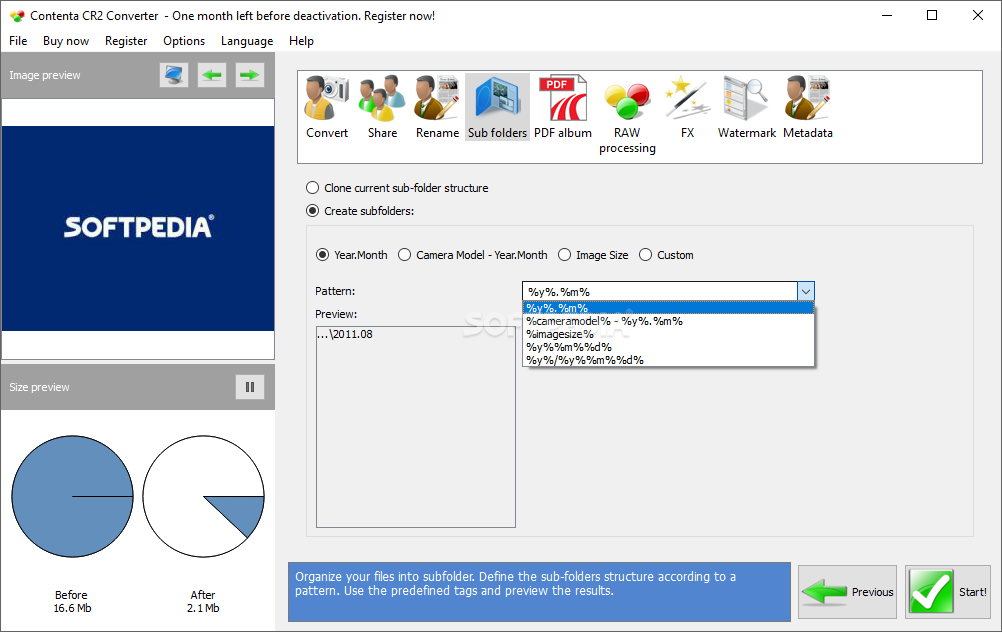Viewport: 1002px width, 632px height.
Task: Open the Metadata step icon
Action: tap(808, 107)
